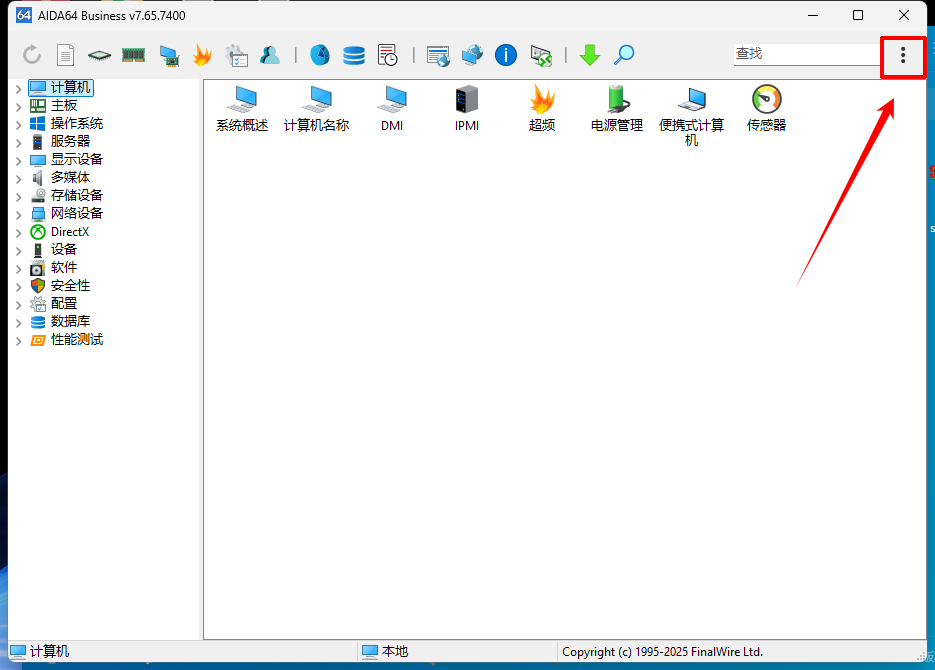Expand the 数据库 tree node
The height and width of the screenshot is (670, 935).
(18, 322)
